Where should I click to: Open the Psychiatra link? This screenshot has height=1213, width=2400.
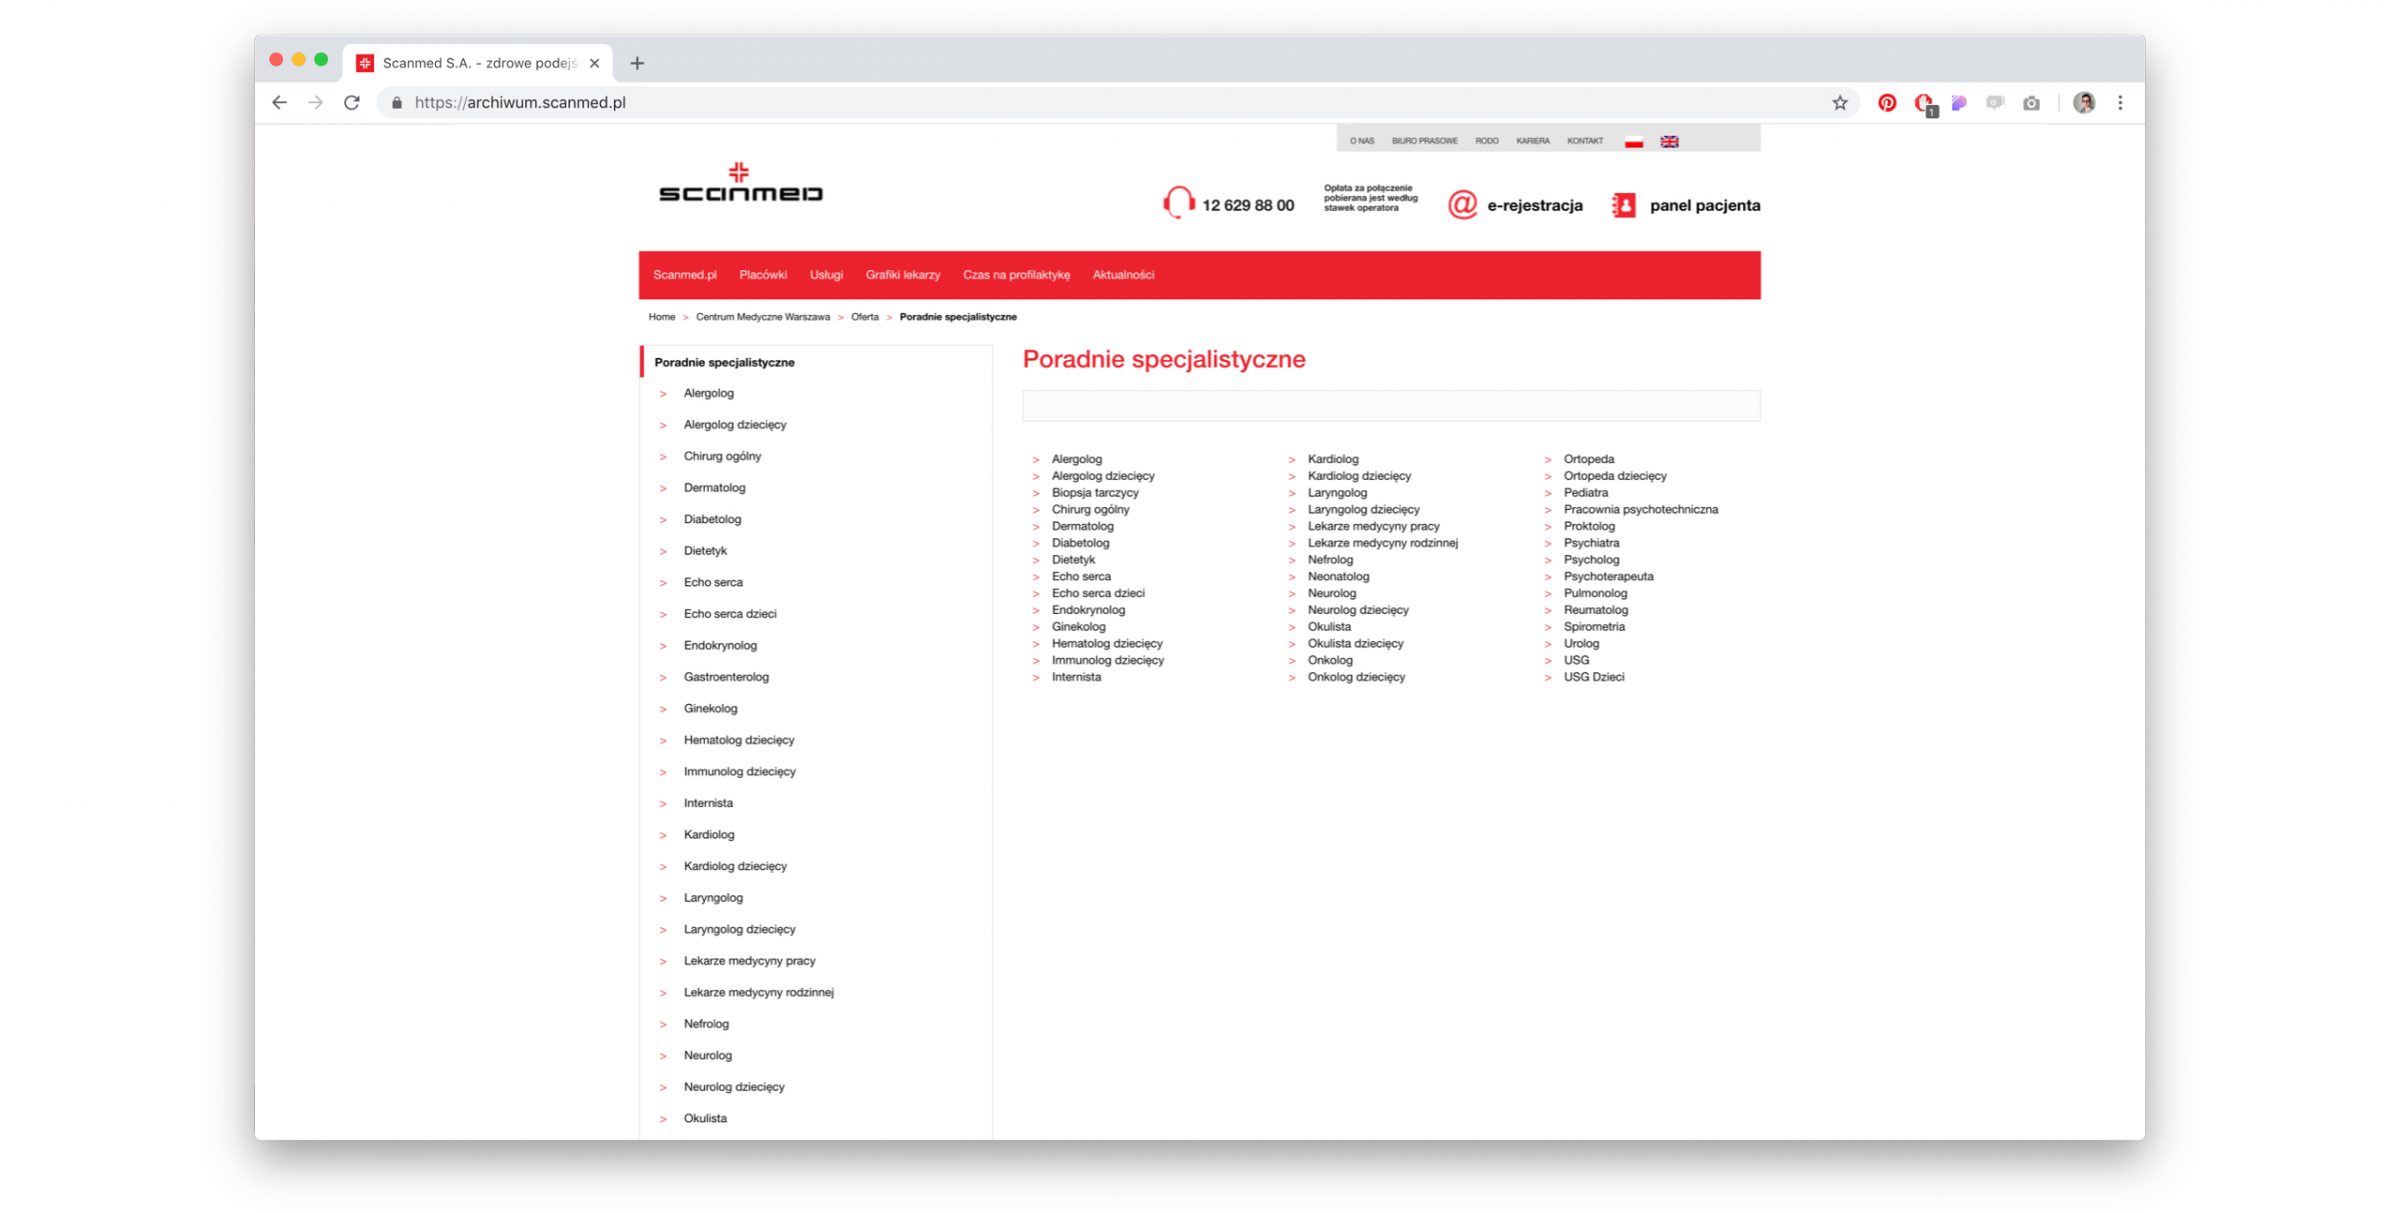point(1591,543)
